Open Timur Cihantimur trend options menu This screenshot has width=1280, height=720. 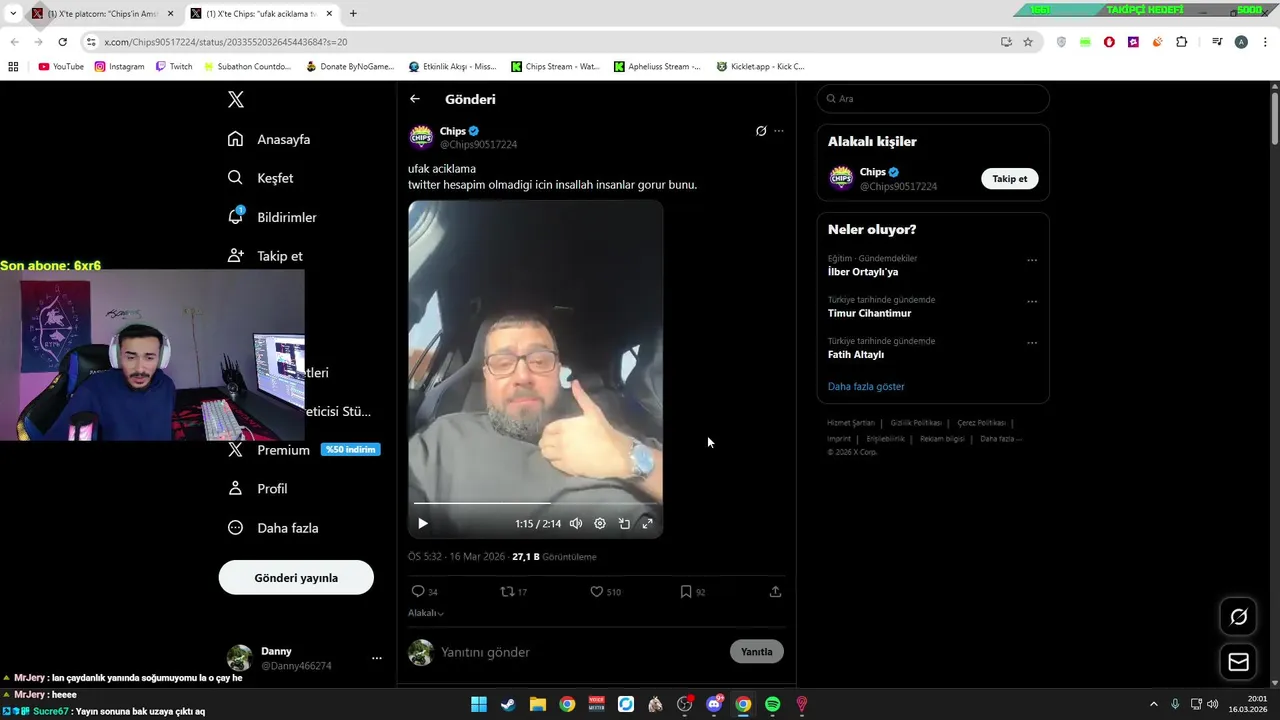click(1032, 301)
